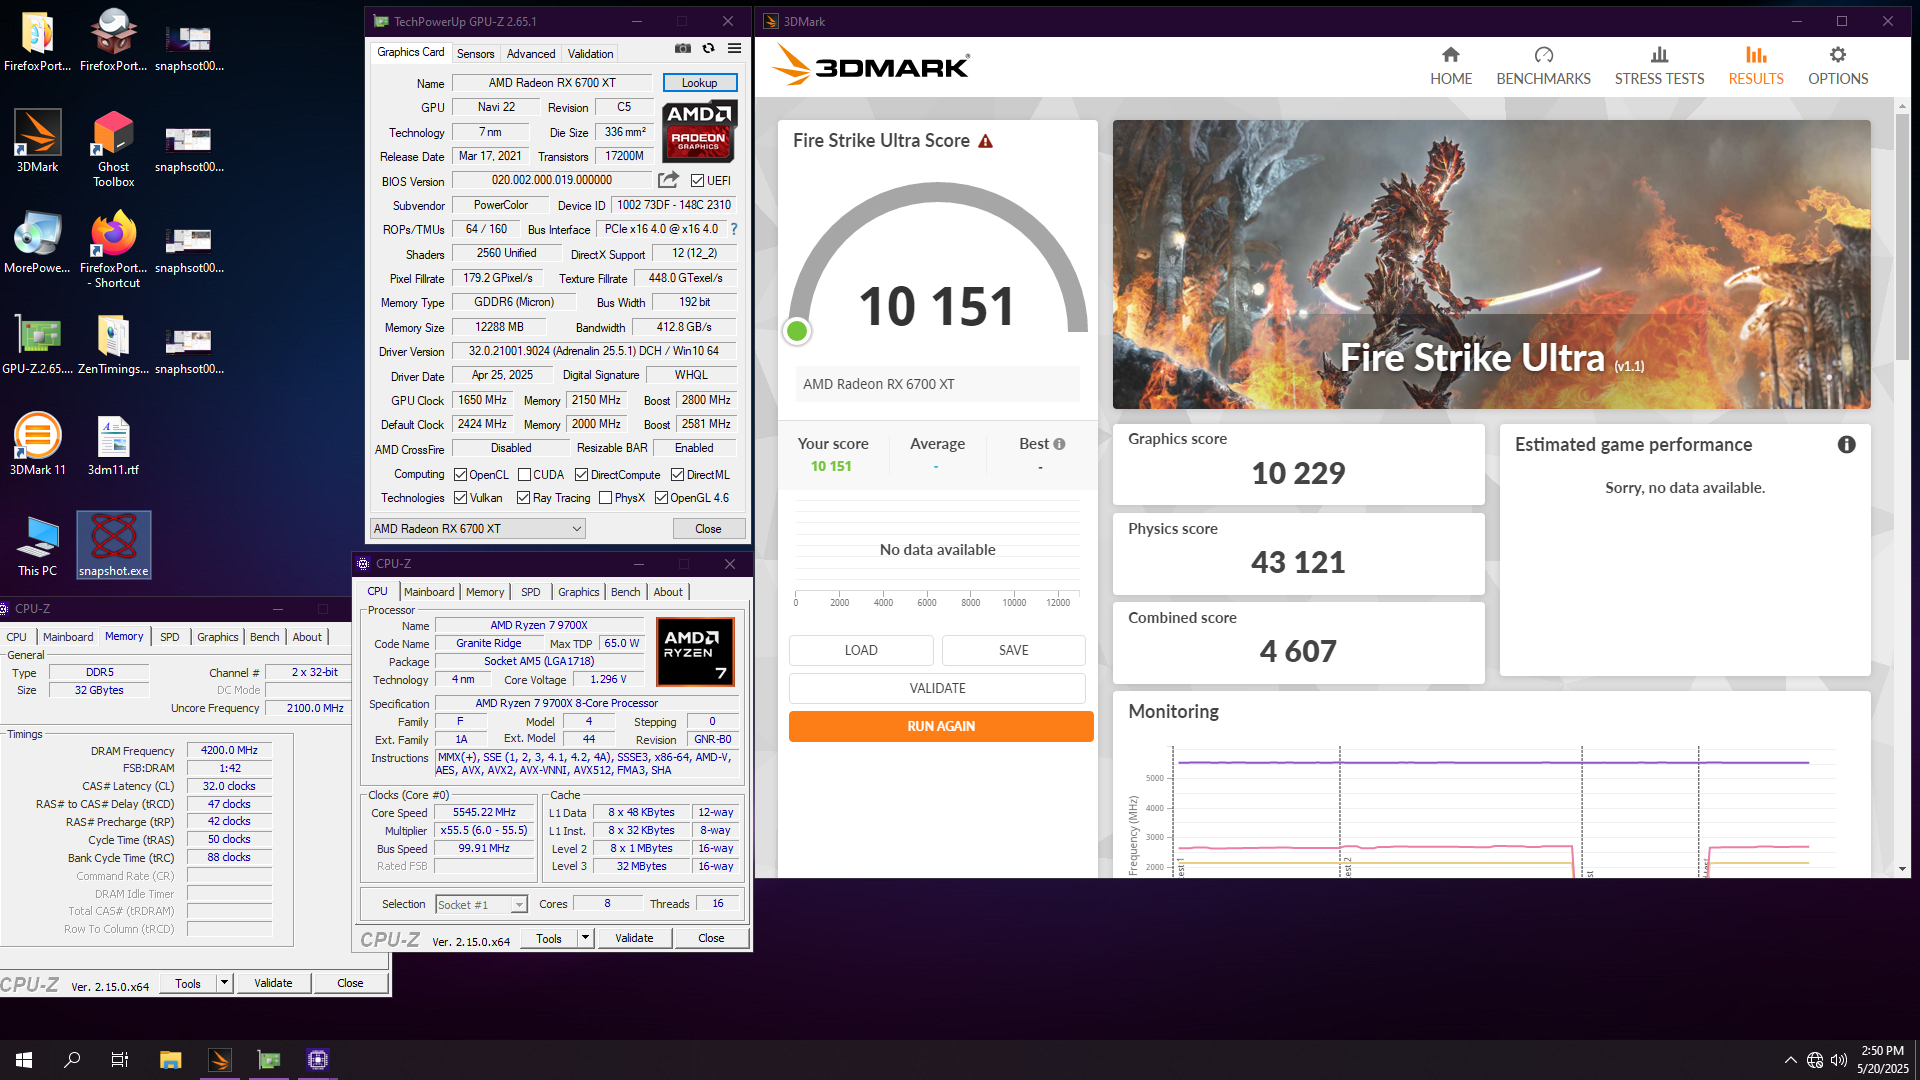Switch to the GPU-Z Validation tab
The image size is (1920, 1080).
click(590, 54)
